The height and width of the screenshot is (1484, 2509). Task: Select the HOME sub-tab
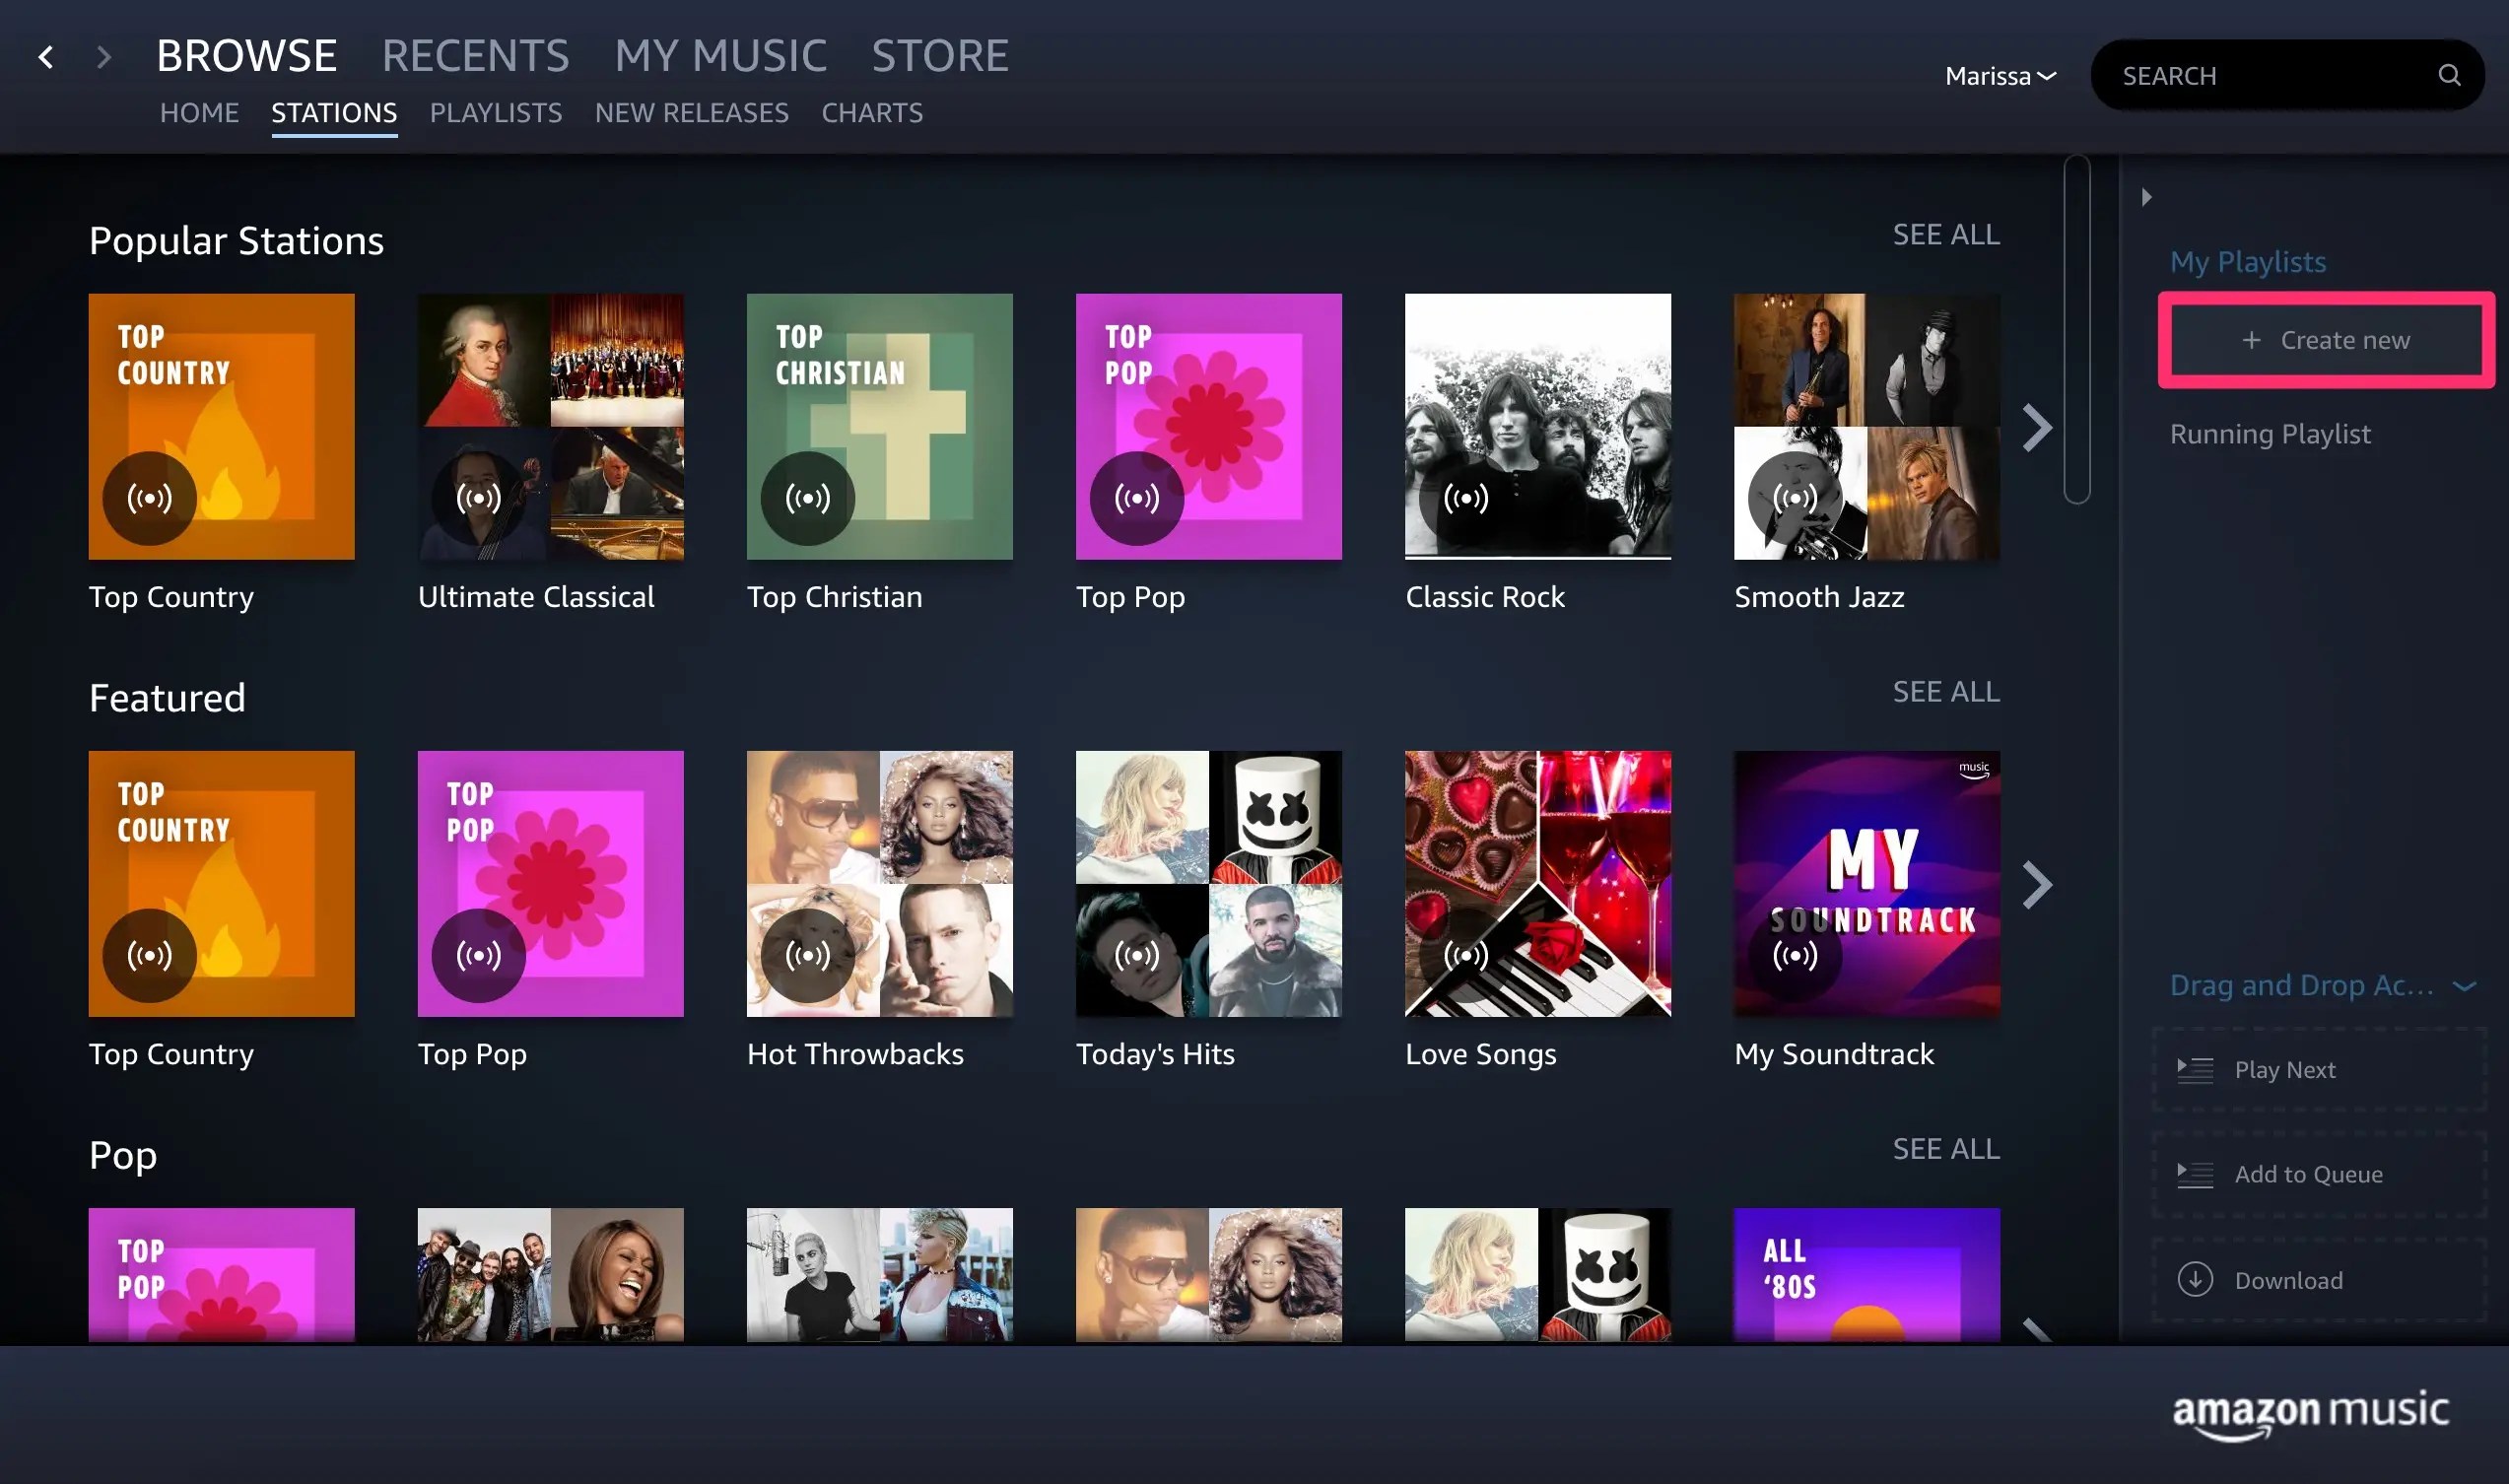199,113
